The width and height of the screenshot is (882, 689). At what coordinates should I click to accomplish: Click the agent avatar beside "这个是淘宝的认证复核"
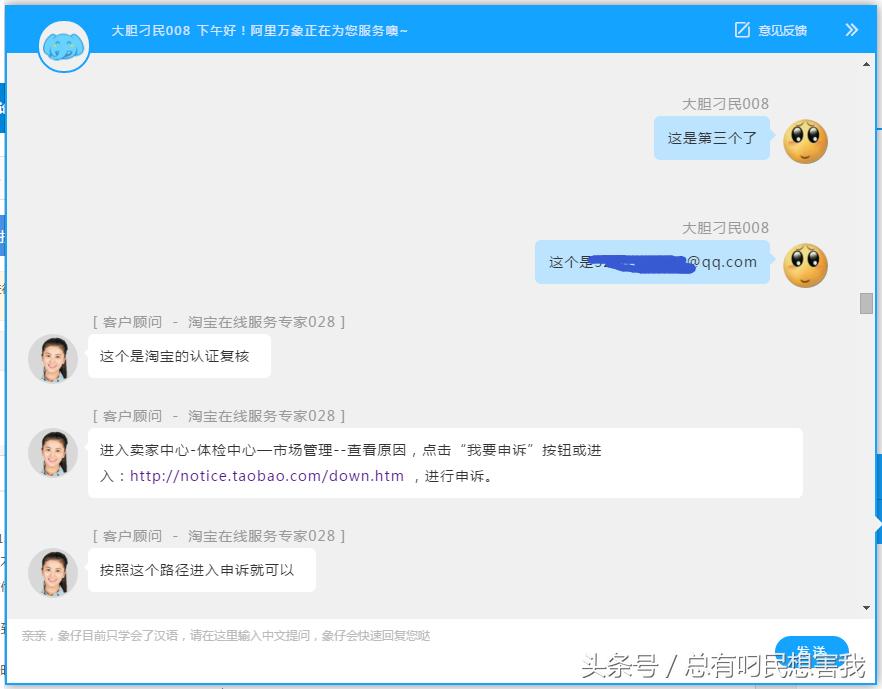pos(52,358)
